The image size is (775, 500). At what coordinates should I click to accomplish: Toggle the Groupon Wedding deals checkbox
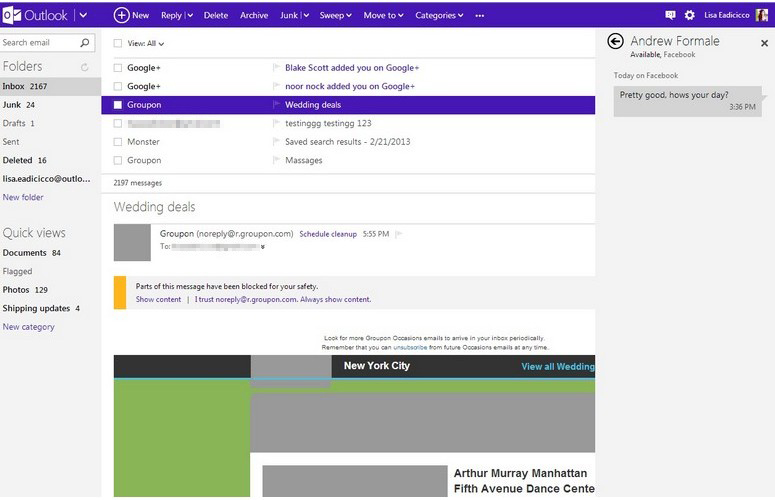118,105
